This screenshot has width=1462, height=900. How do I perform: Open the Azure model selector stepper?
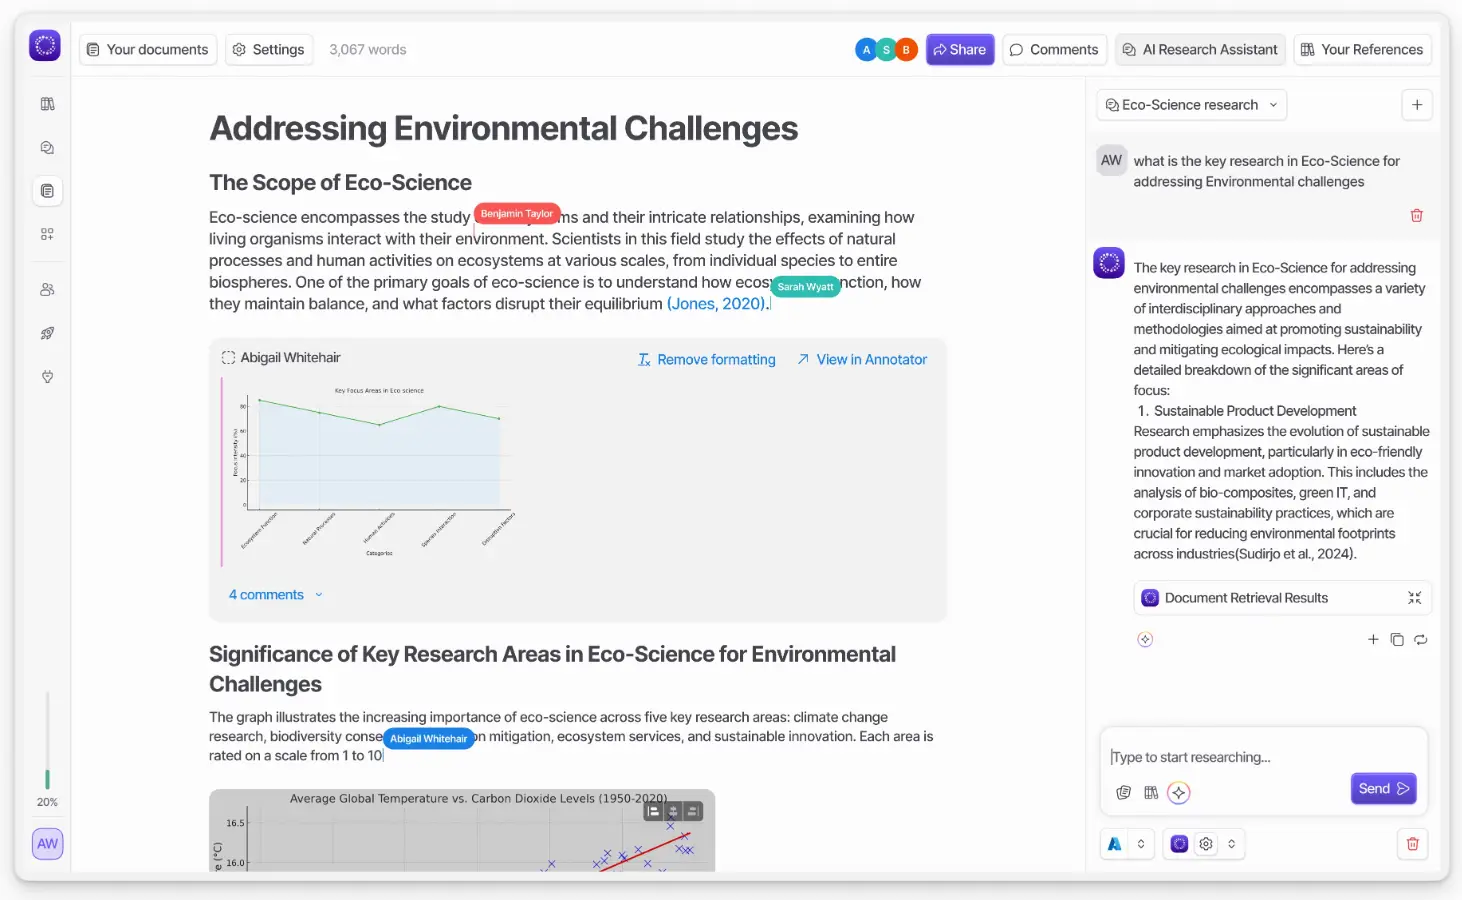coord(1141,844)
